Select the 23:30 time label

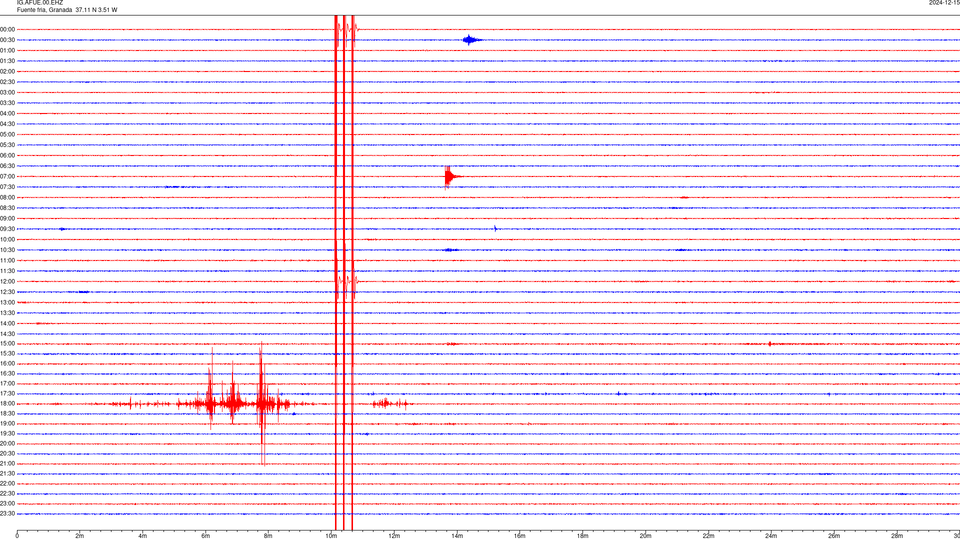8,514
